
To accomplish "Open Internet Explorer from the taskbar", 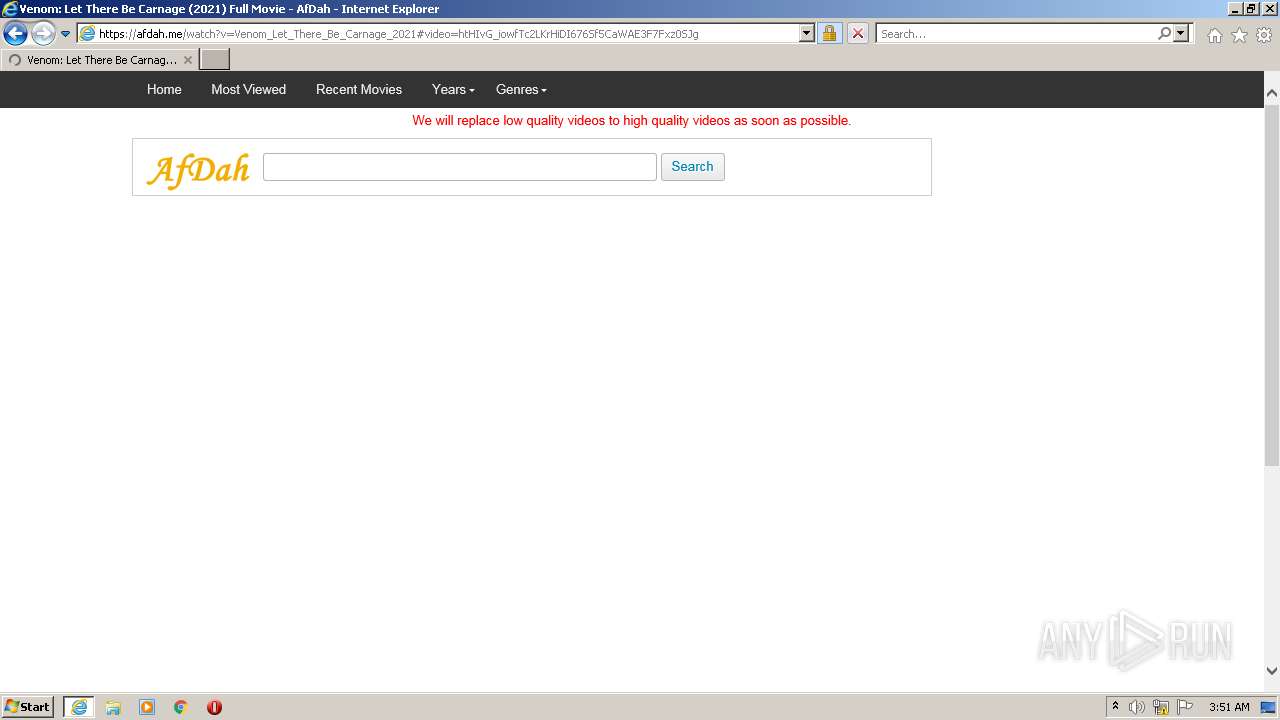I will point(79,707).
